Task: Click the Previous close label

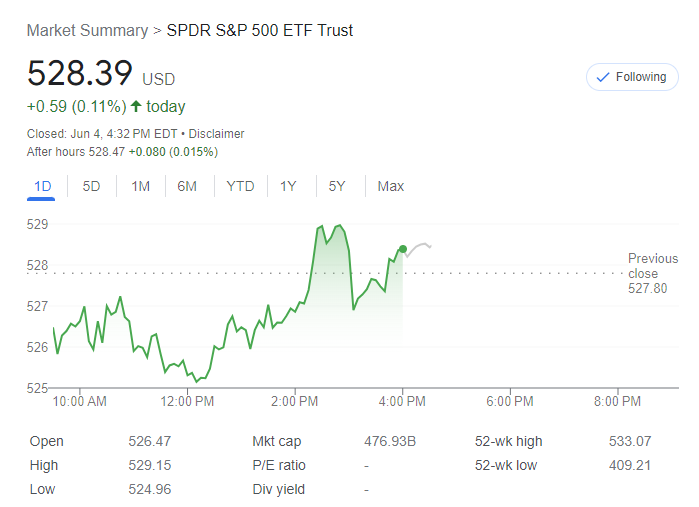Action: point(652,266)
